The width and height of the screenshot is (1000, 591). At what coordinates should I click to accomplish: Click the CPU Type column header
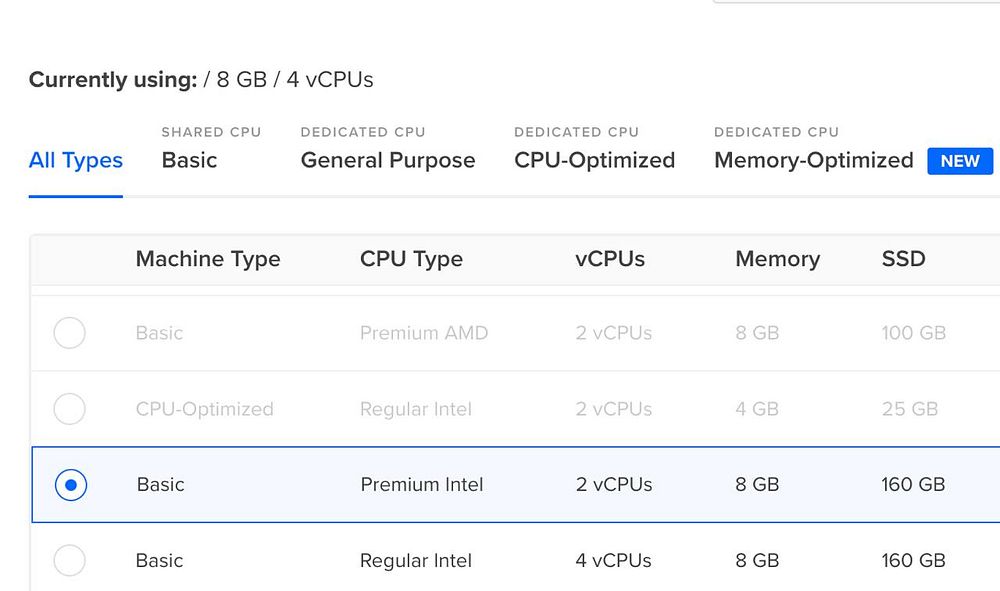(411, 260)
